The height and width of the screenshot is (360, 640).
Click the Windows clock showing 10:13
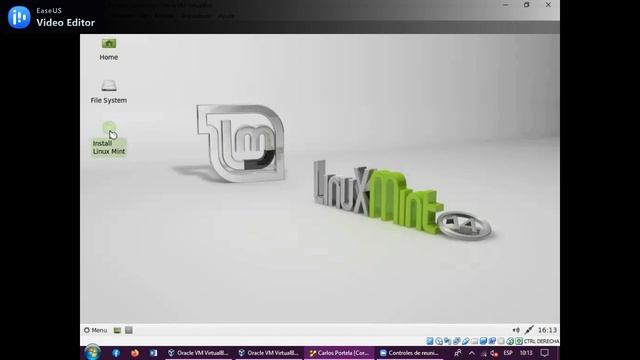526,353
